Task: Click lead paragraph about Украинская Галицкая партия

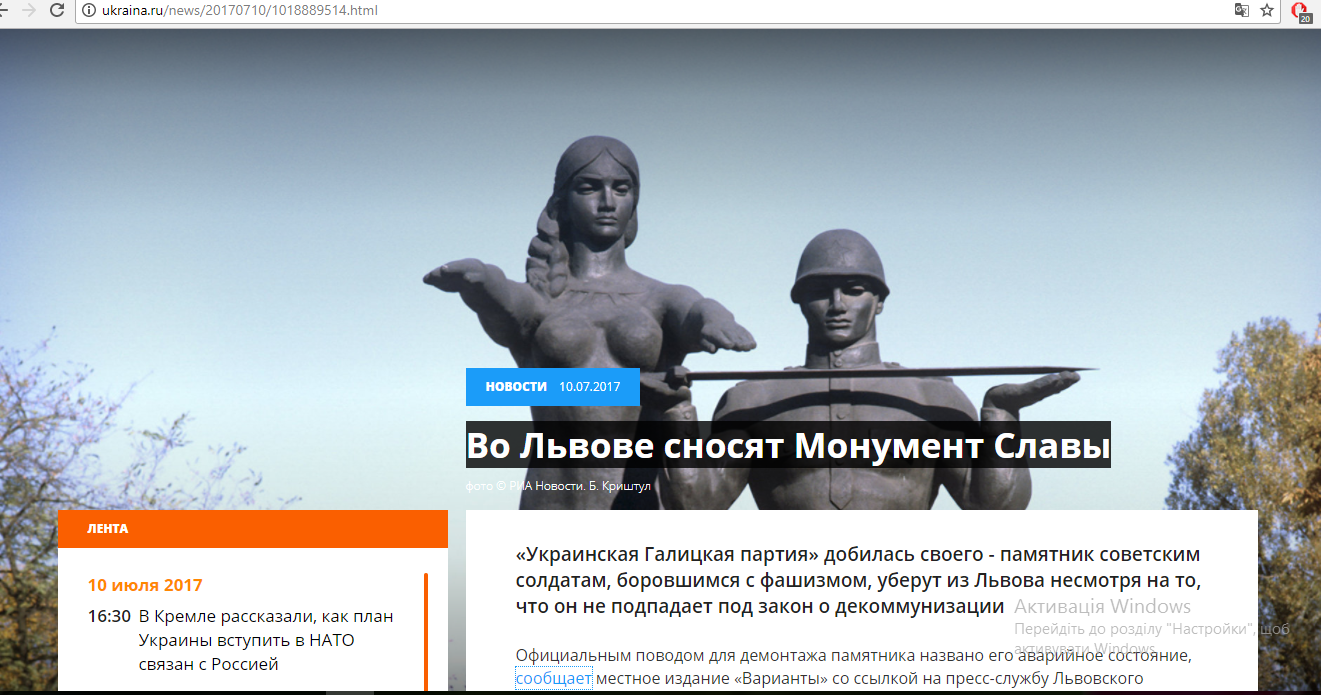Action: click(858, 580)
